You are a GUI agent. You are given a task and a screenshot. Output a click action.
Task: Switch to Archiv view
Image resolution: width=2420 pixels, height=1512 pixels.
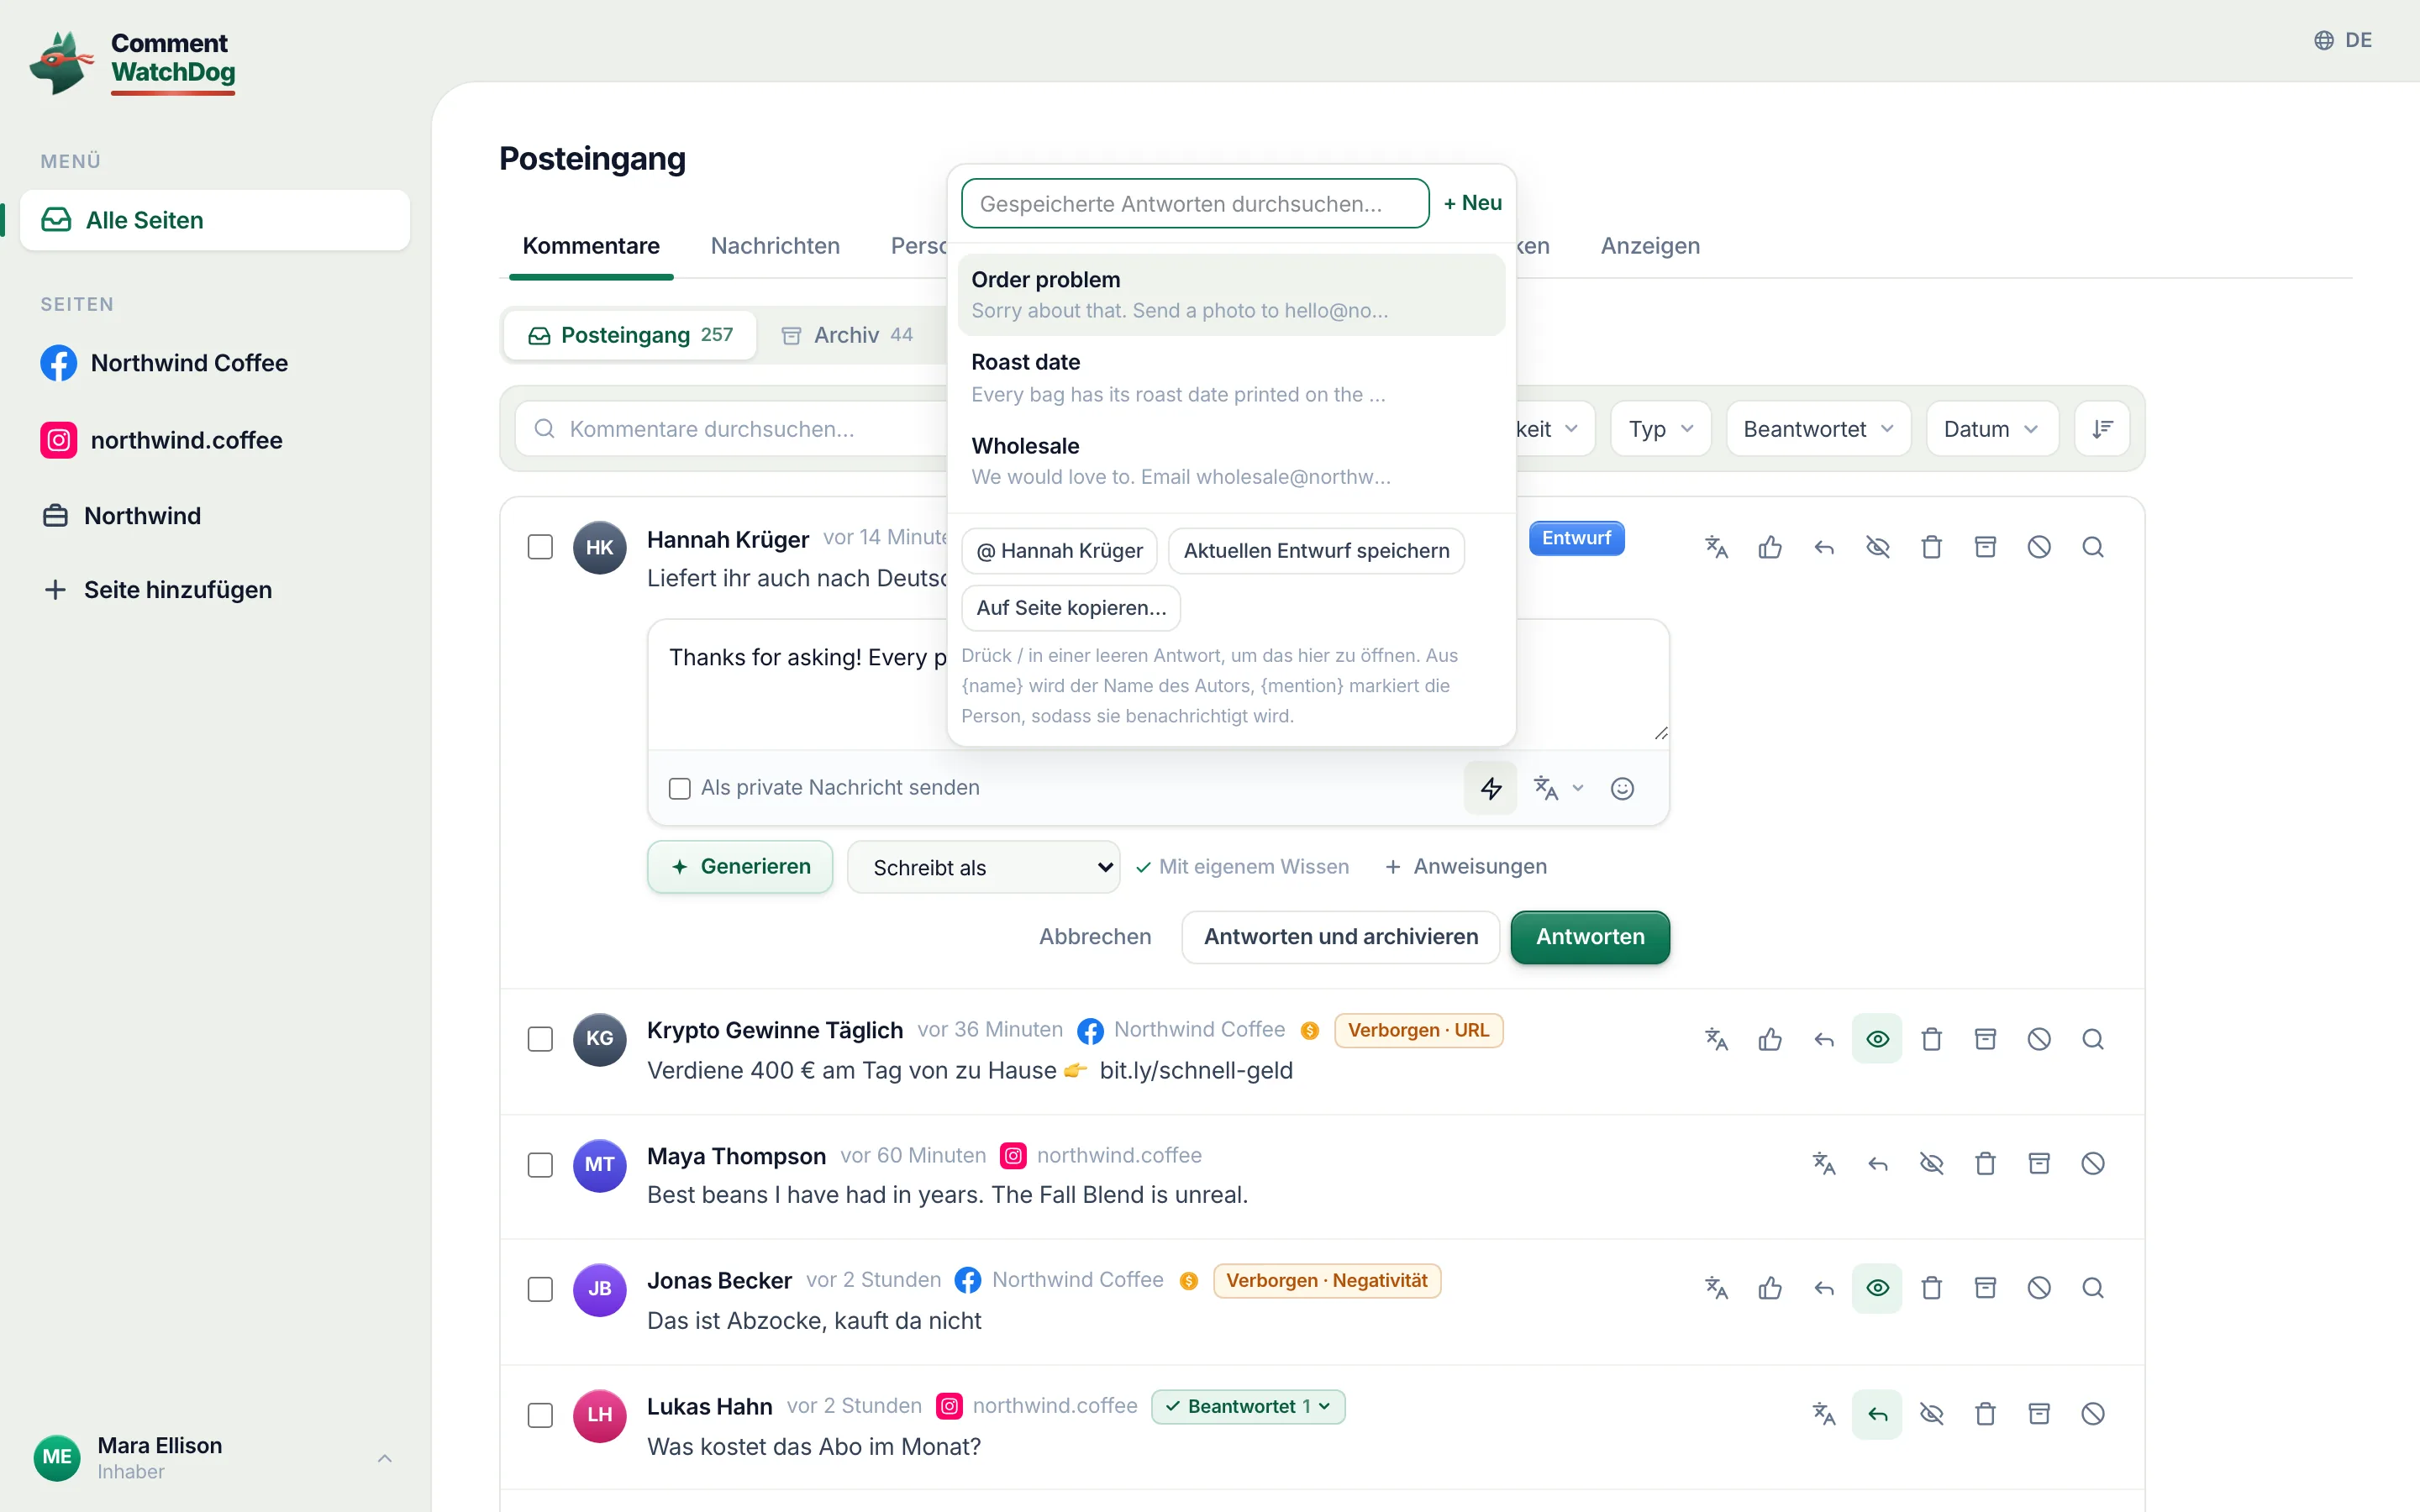pyautogui.click(x=847, y=335)
